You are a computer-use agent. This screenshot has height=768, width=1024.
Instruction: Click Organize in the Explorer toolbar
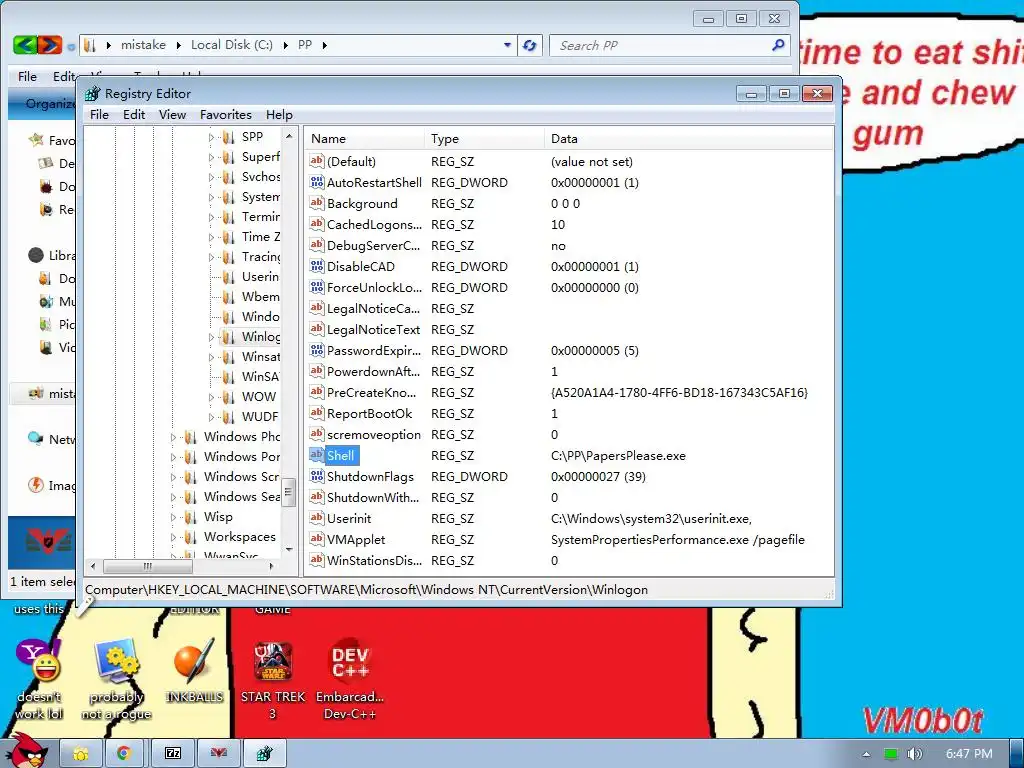pyautogui.click(x=50, y=103)
